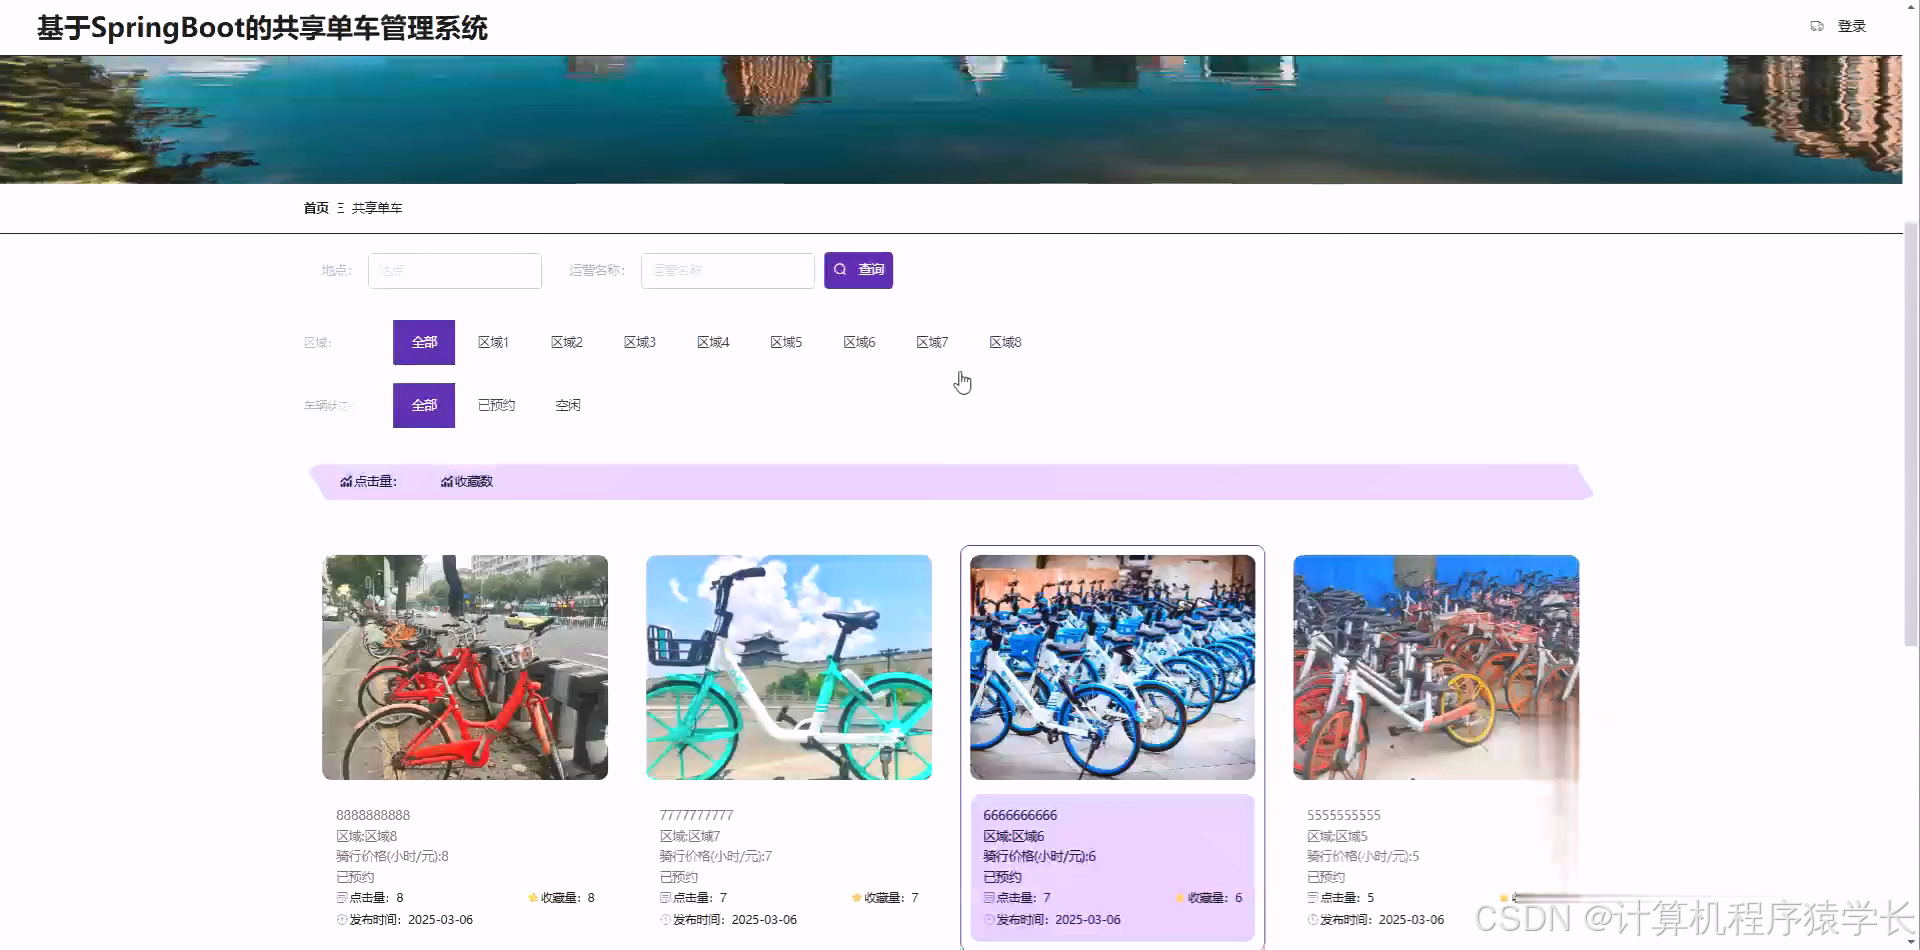Select the 全部 region filter
This screenshot has width=1920, height=950.
(423, 341)
